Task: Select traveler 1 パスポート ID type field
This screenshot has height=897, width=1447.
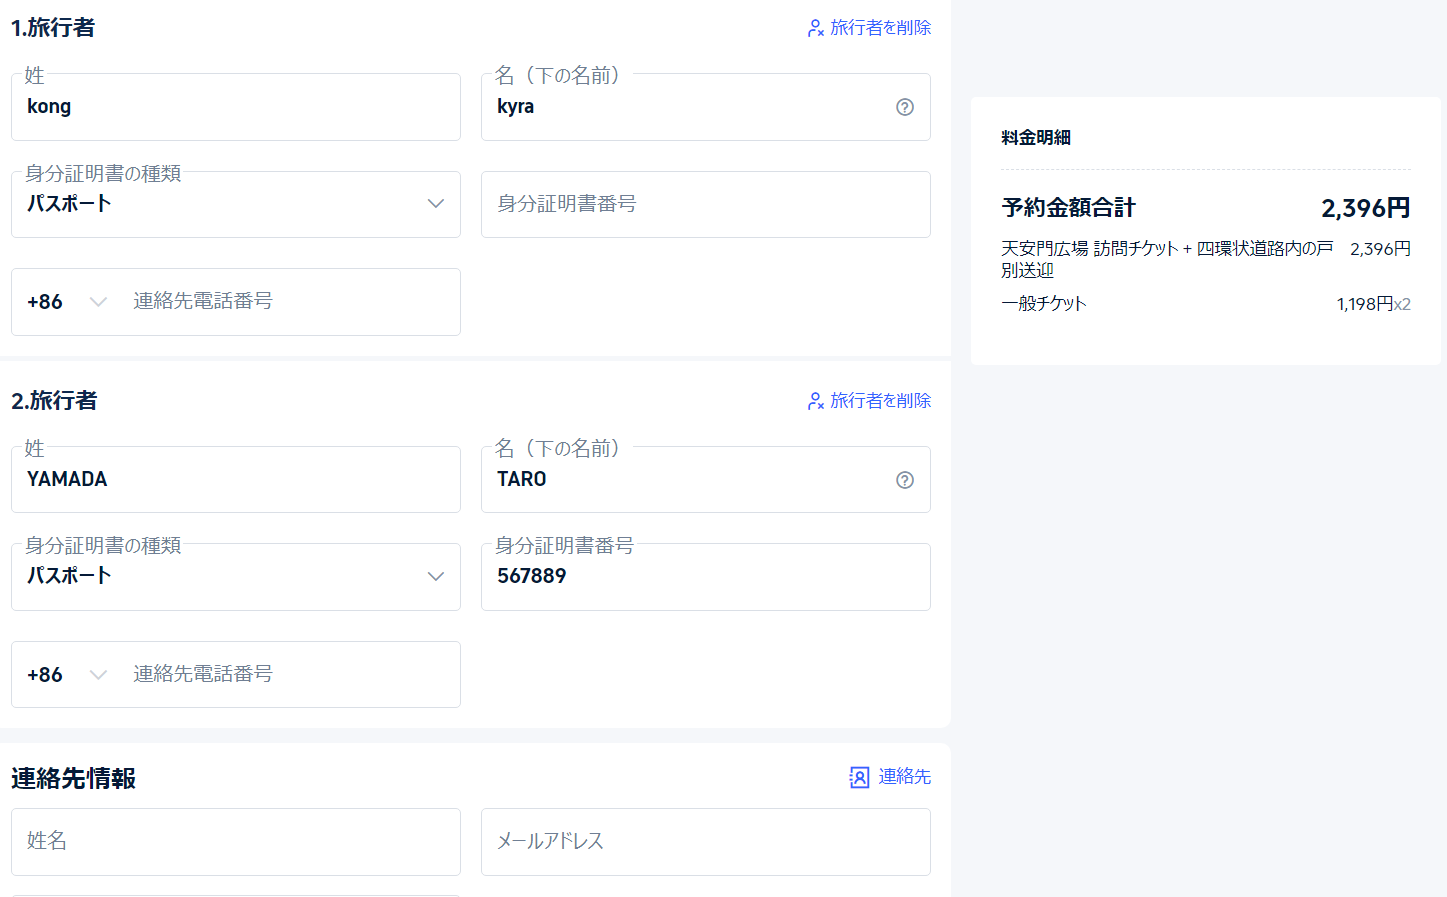Action: (236, 204)
